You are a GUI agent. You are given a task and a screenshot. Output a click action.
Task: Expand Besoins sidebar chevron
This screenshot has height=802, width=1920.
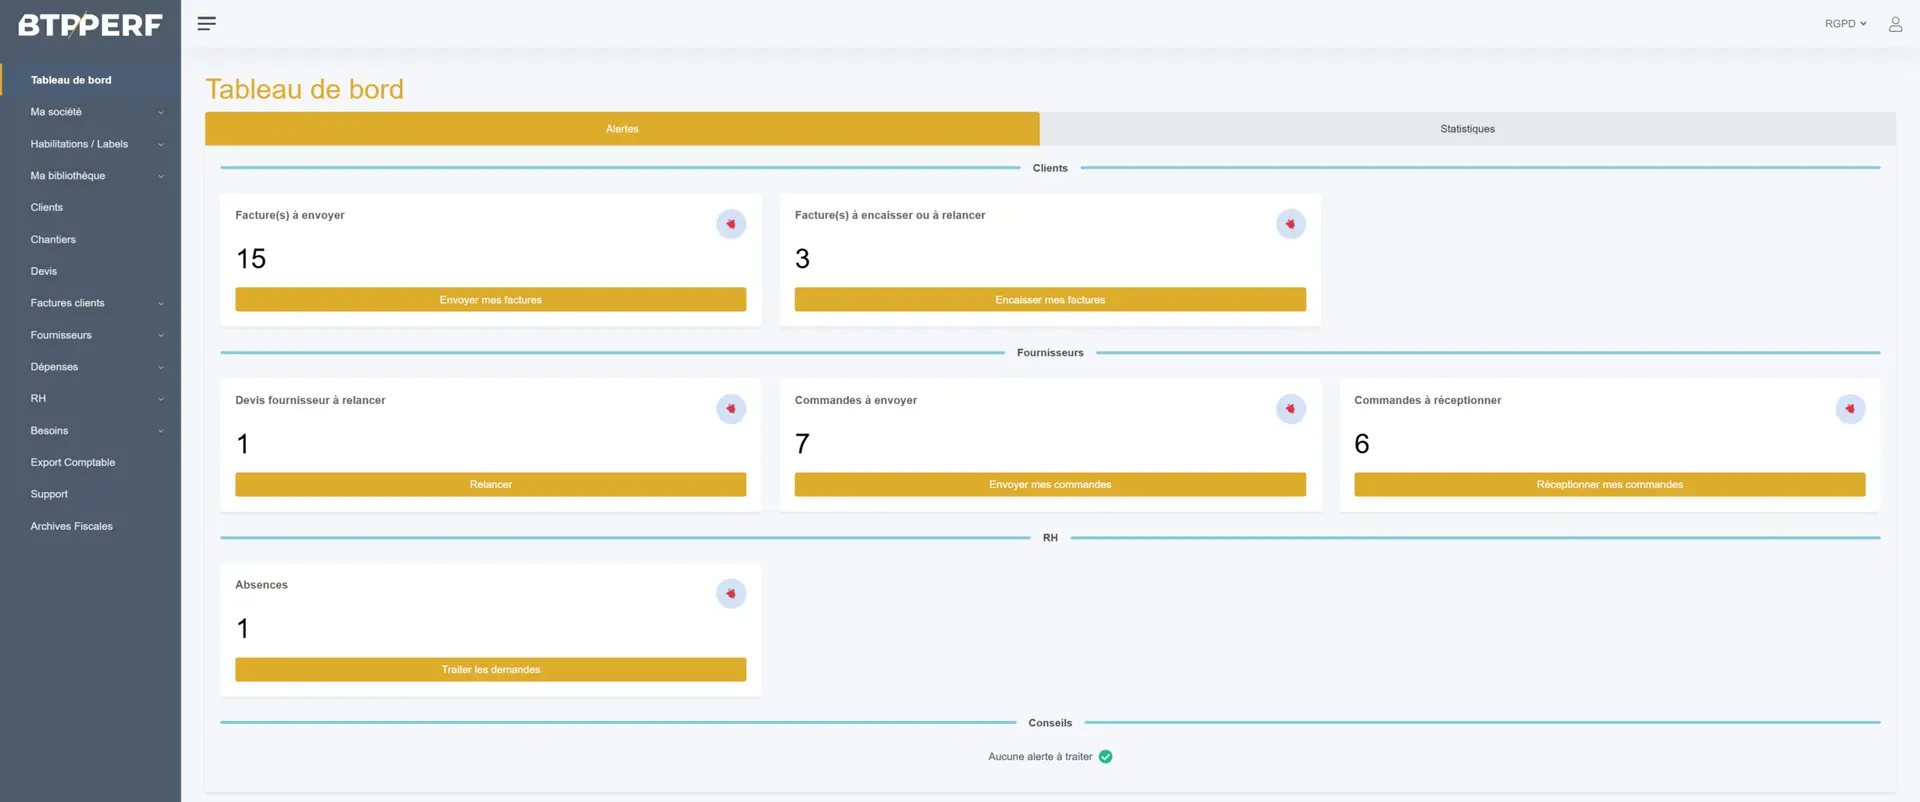(161, 432)
